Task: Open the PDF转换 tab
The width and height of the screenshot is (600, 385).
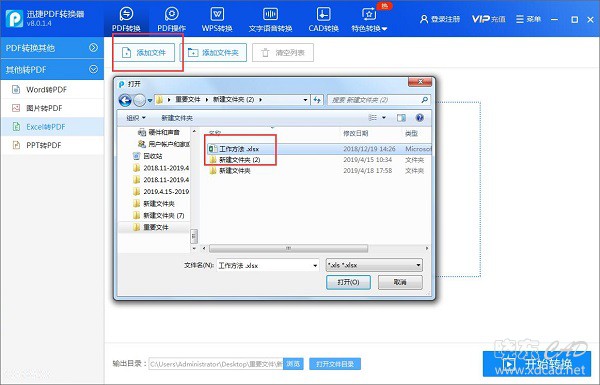Action: [126, 19]
